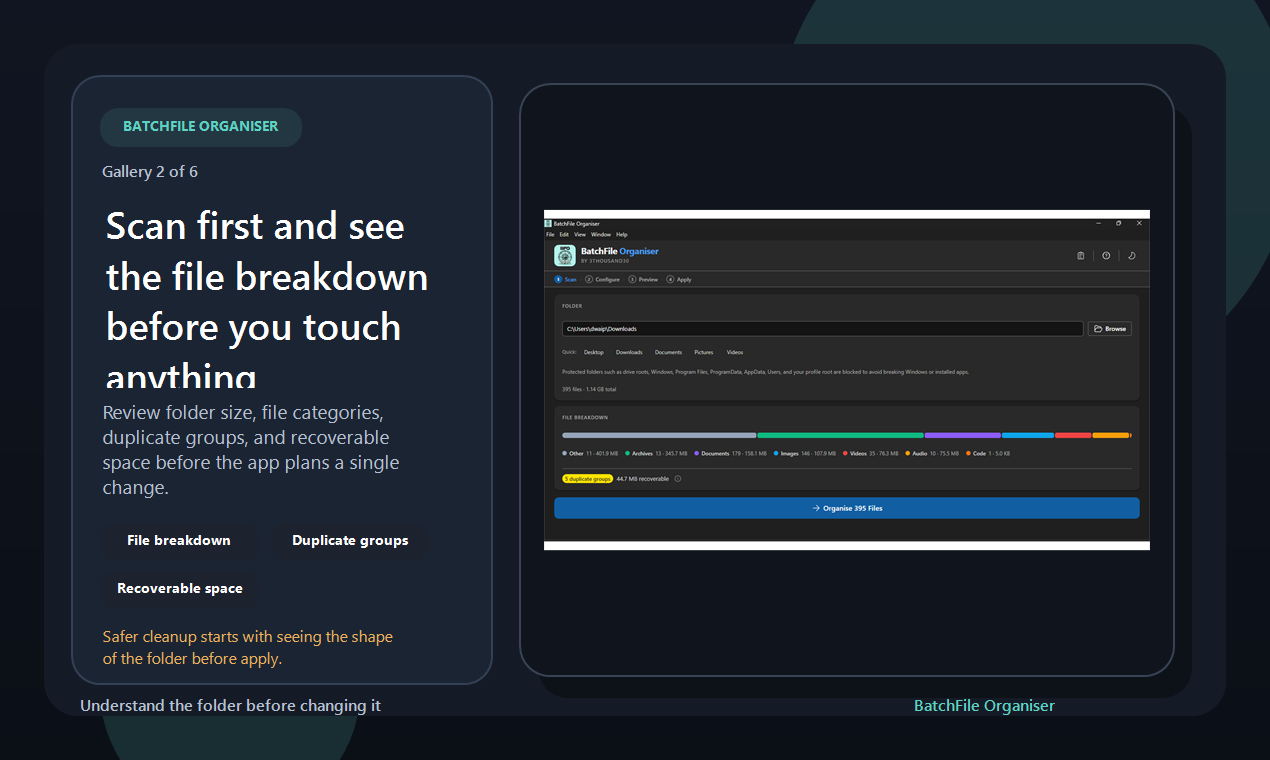Click the folder path input field

[820, 328]
